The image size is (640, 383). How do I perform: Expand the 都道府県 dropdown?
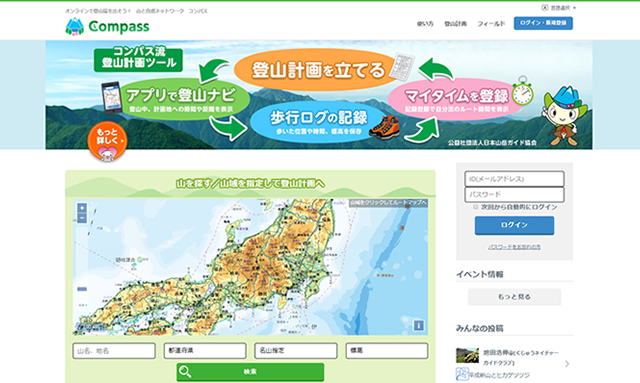pyautogui.click(x=205, y=351)
